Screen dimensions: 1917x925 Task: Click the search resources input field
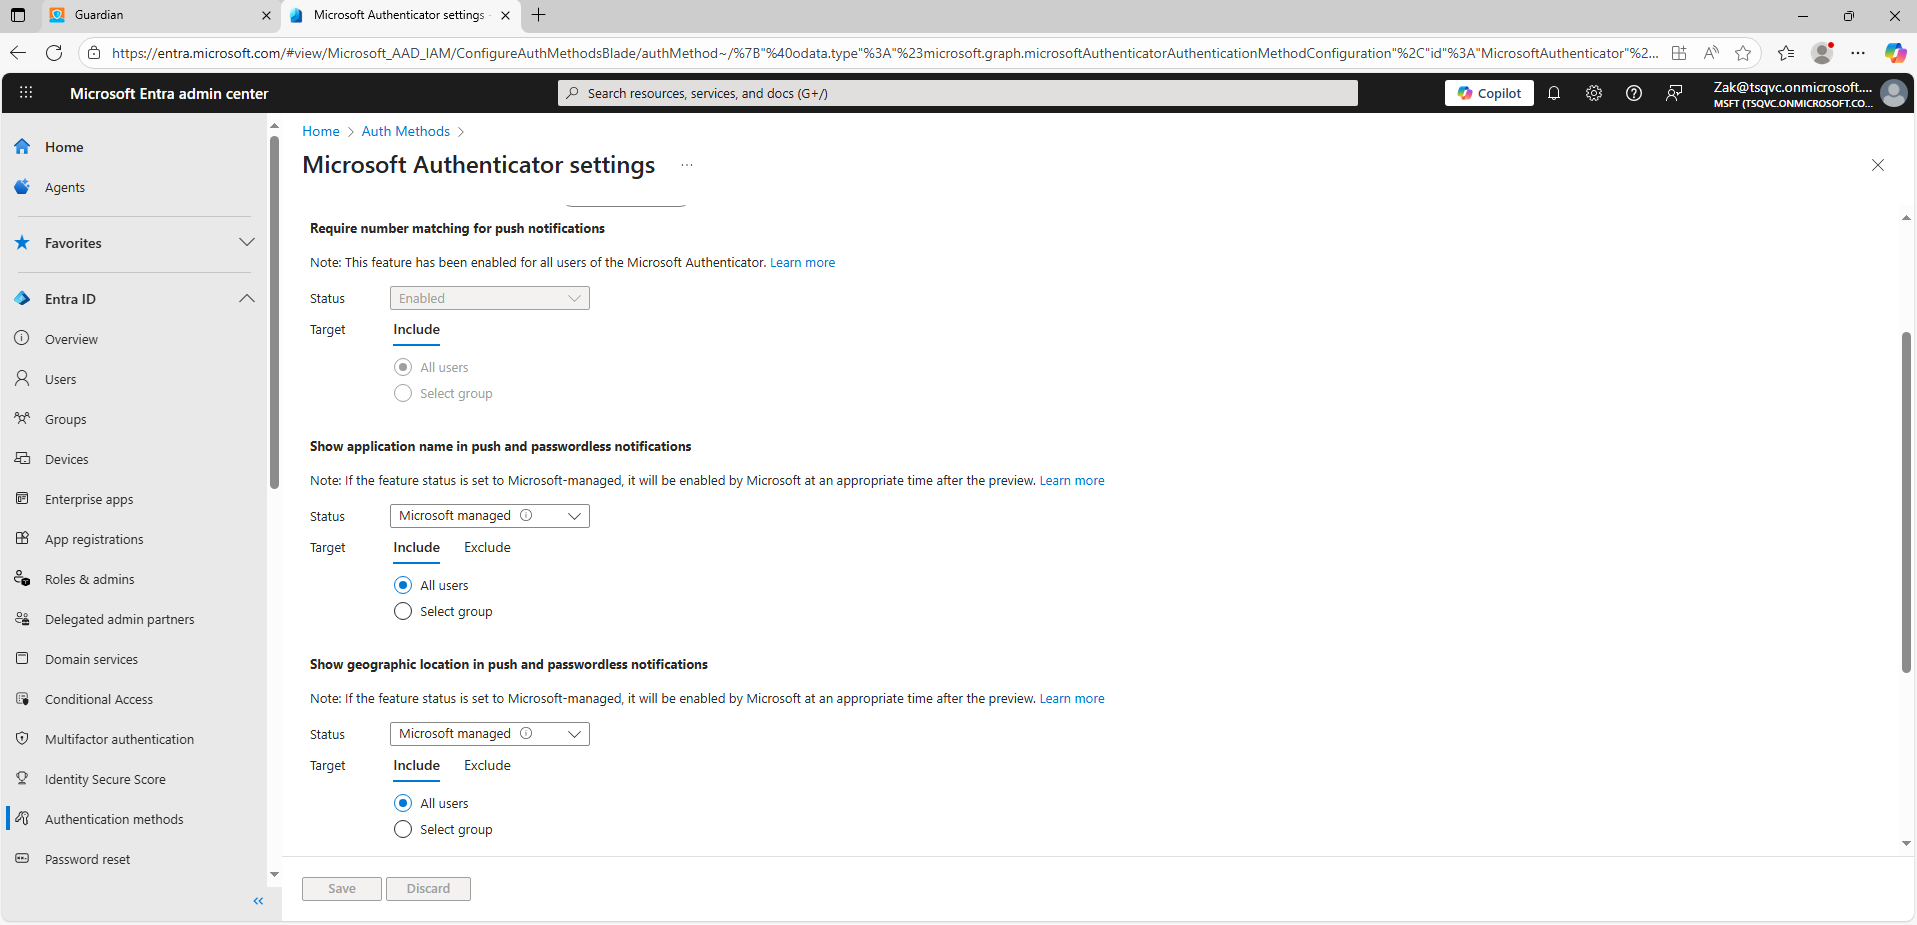point(957,93)
